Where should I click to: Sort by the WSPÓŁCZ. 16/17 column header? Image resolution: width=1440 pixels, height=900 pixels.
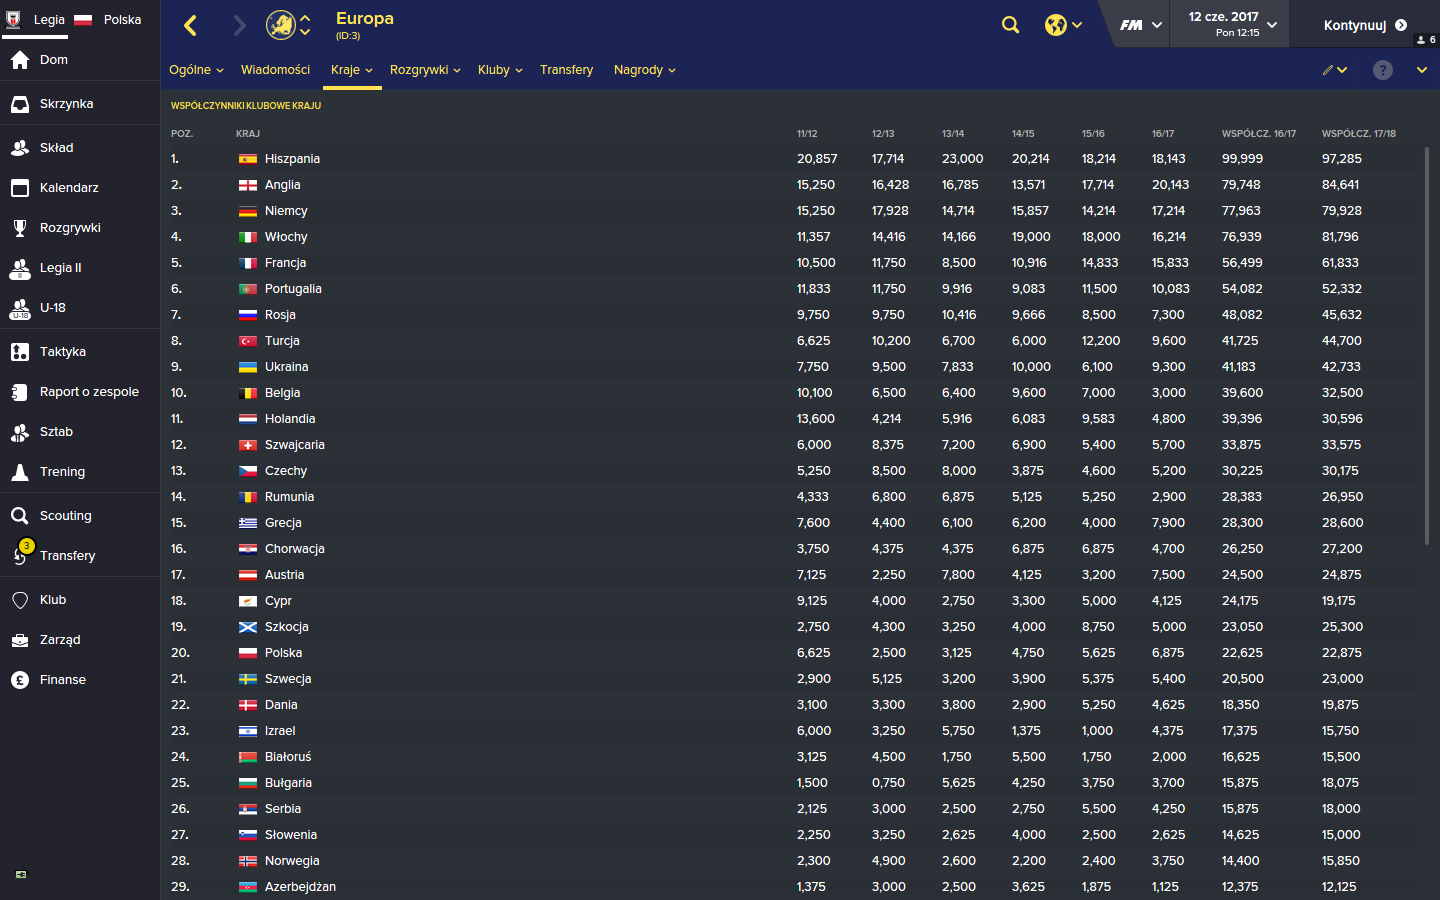pos(1258,133)
